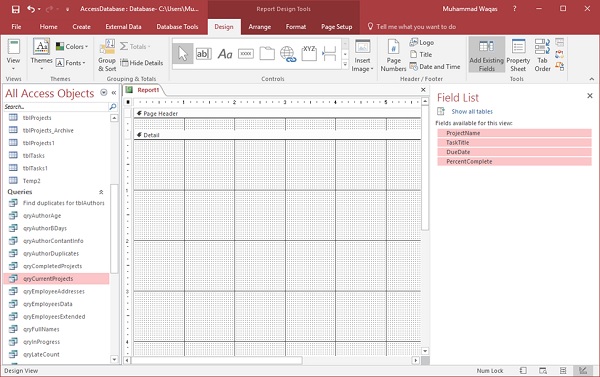Click the Undo arrow icon

[31, 9]
